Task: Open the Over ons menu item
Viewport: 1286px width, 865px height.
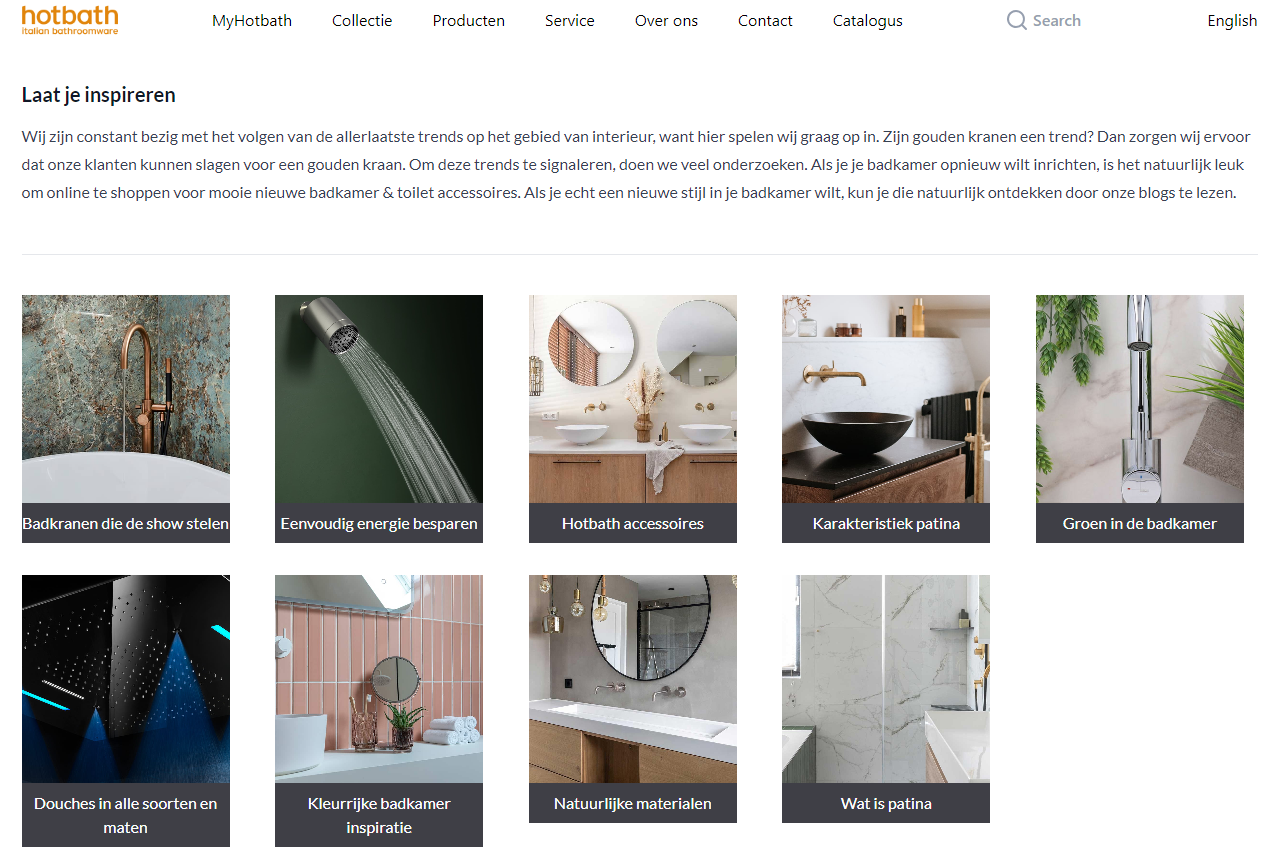Action: (666, 20)
